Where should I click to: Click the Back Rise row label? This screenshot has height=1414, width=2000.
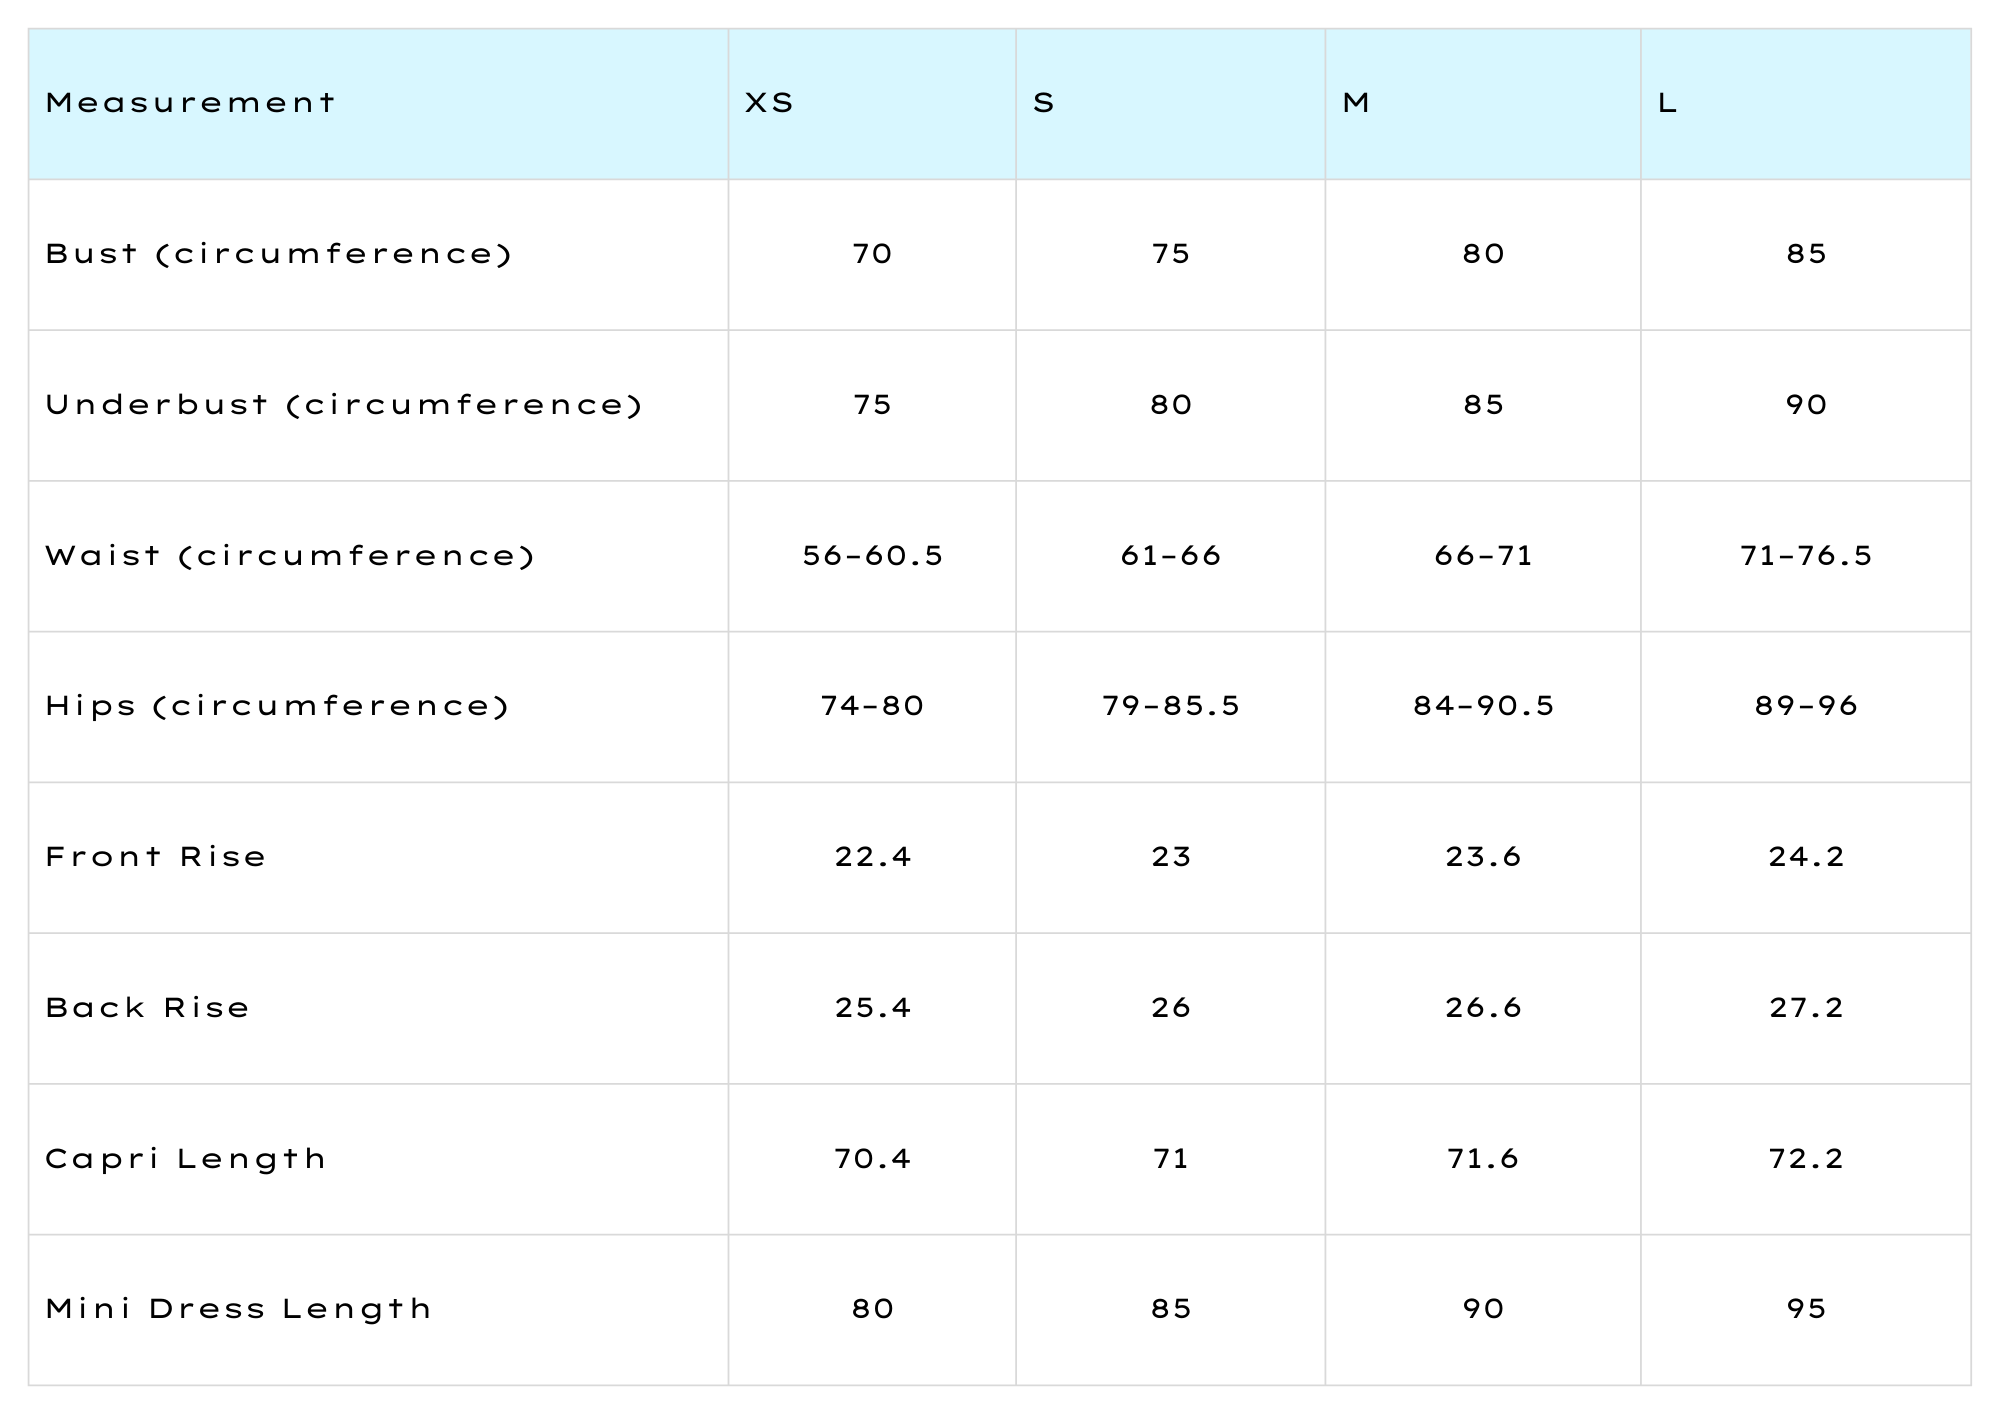pos(148,1008)
